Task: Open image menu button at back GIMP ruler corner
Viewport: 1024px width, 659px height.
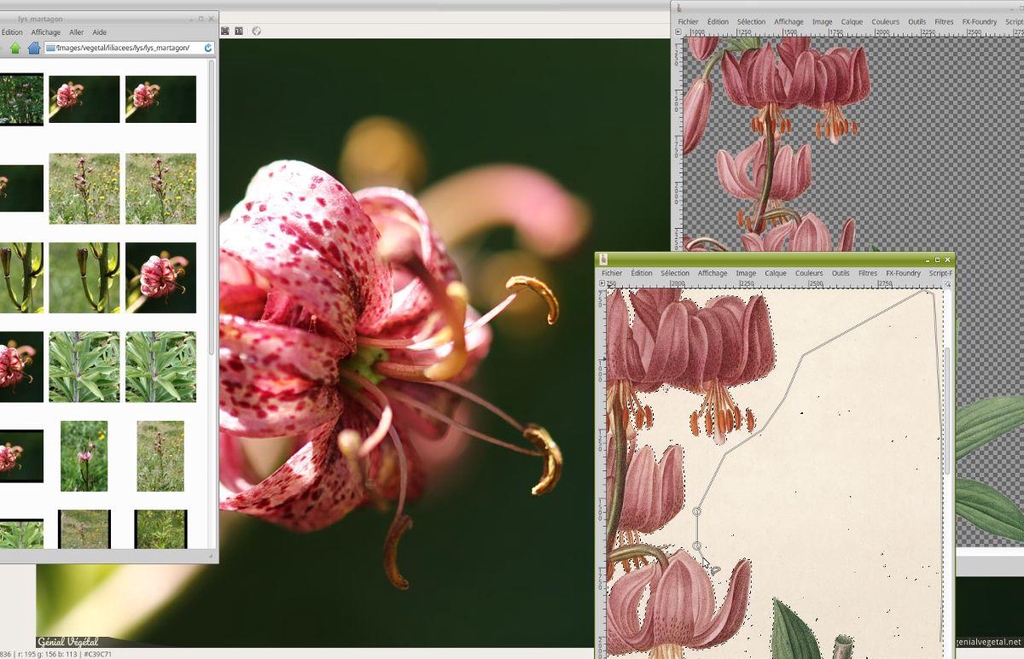Action: [x=678, y=32]
